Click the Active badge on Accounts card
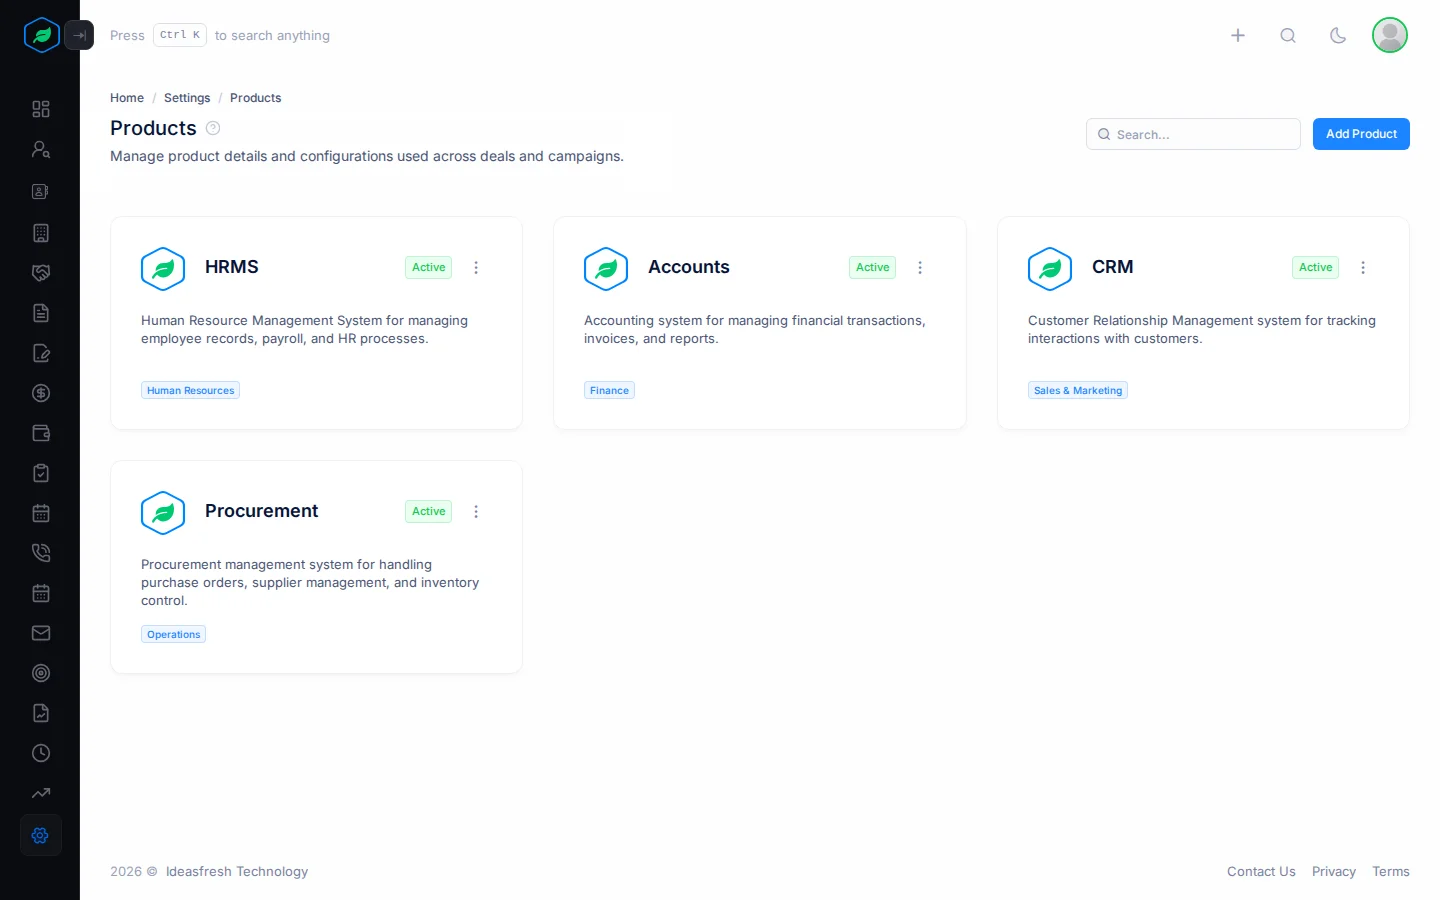Viewport: 1440px width, 900px height. (x=873, y=267)
